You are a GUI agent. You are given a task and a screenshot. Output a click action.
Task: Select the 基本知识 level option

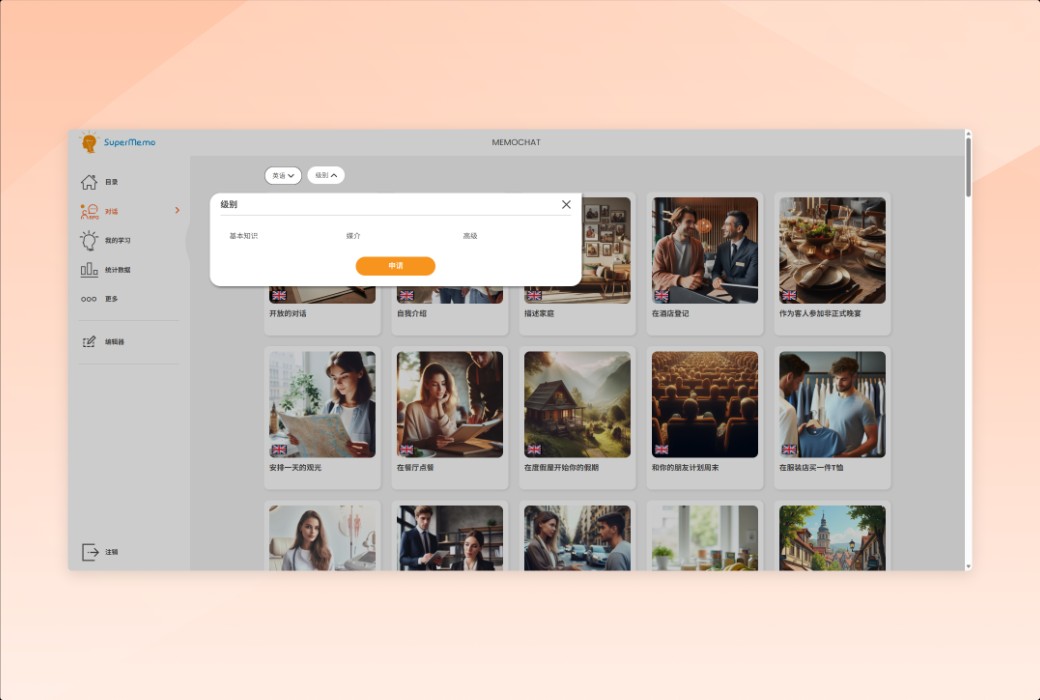pyautogui.click(x=244, y=236)
